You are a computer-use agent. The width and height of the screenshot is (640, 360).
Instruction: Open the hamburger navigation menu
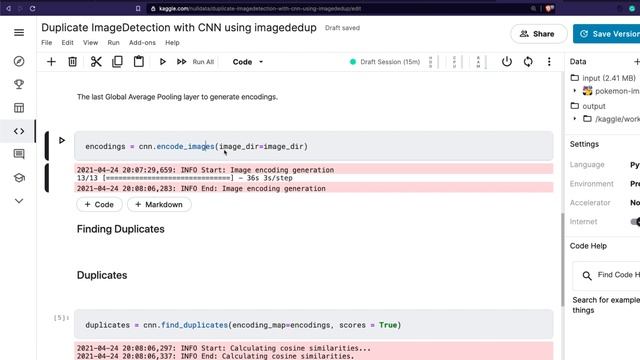[x=19, y=33]
